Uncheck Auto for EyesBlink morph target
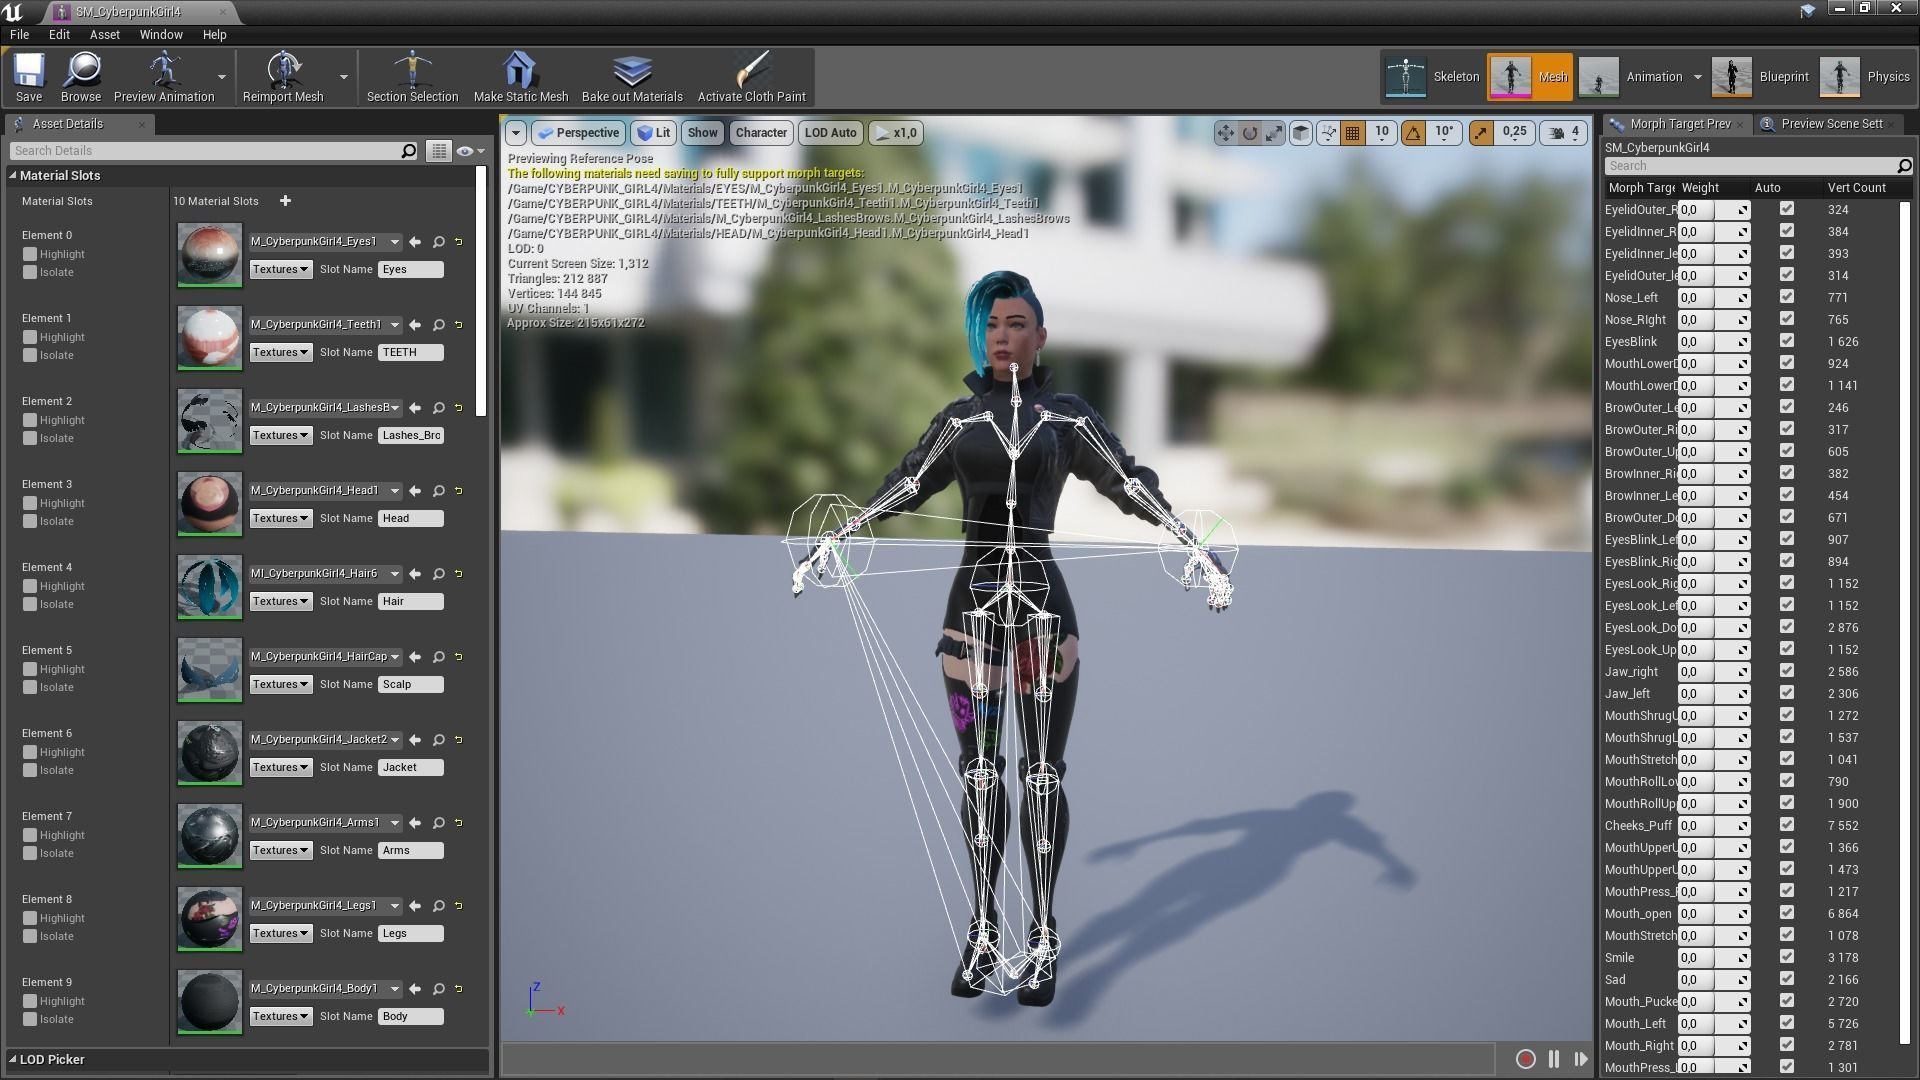This screenshot has width=1920, height=1080. 1787,341
